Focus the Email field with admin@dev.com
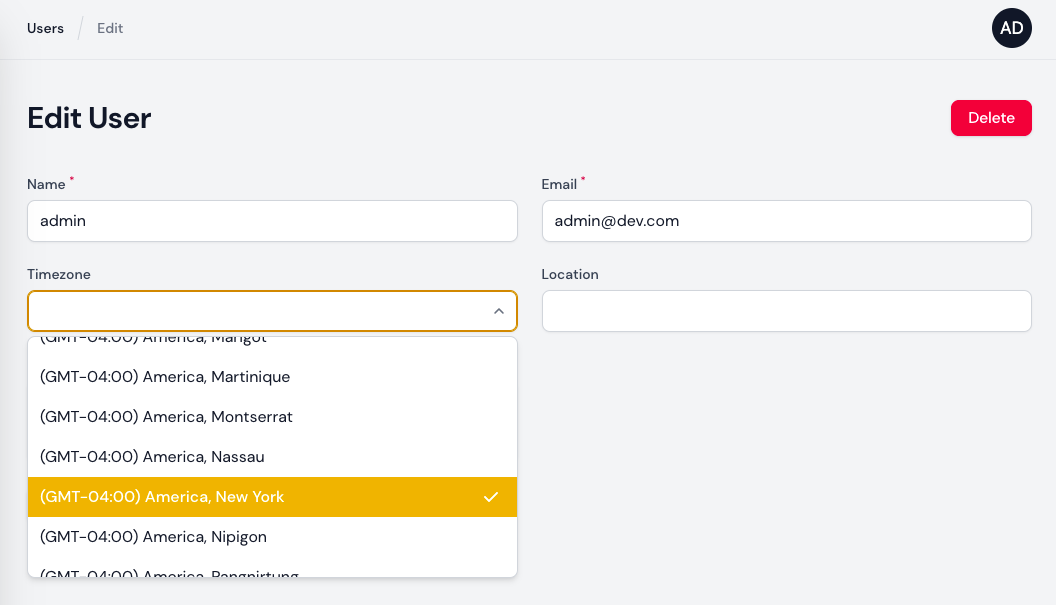1056x605 pixels. pyautogui.click(x=786, y=221)
